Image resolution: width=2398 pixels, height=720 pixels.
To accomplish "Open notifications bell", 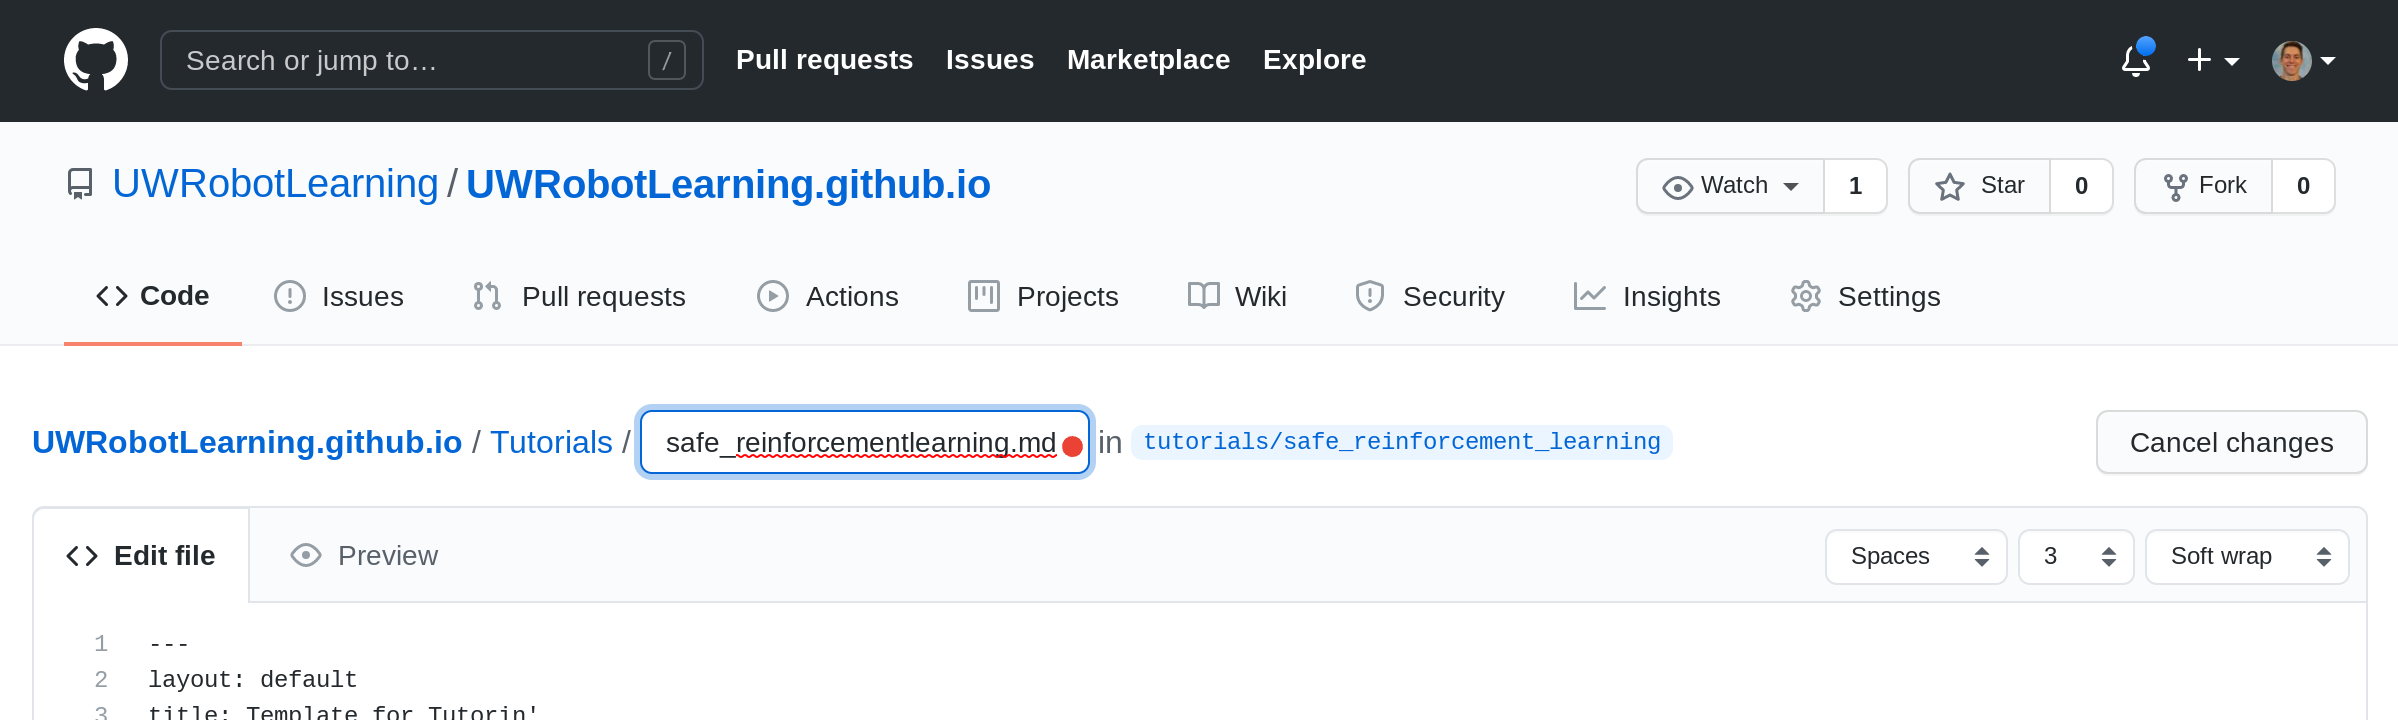I will (x=2137, y=60).
